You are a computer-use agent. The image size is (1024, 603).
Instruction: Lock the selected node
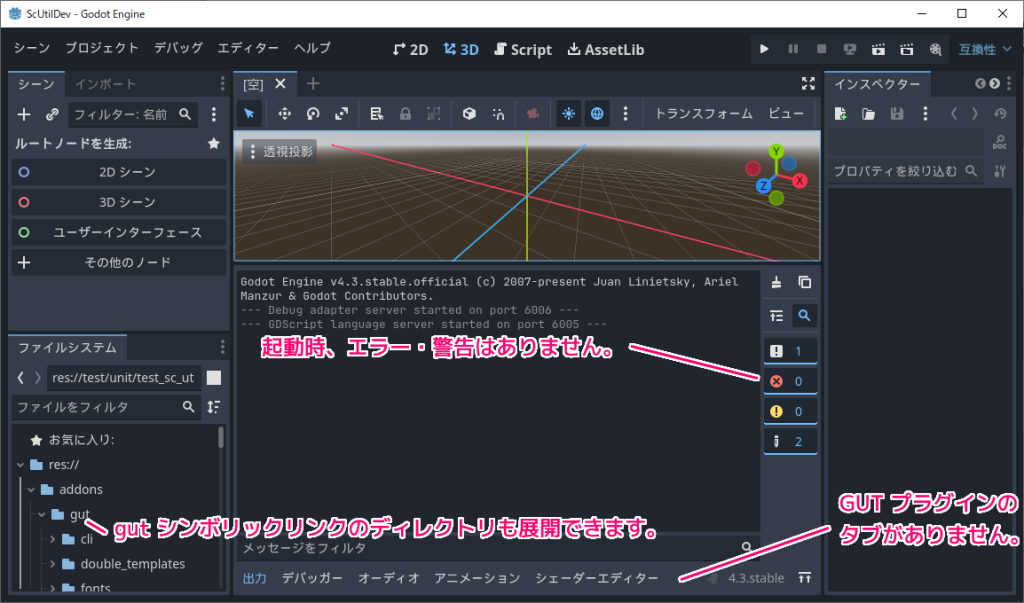(406, 114)
